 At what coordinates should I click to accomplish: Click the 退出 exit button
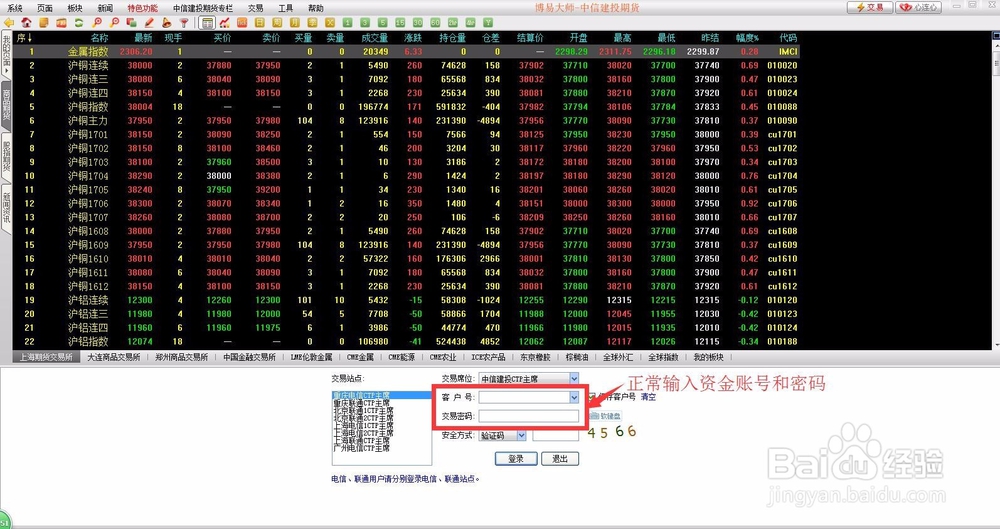point(560,459)
